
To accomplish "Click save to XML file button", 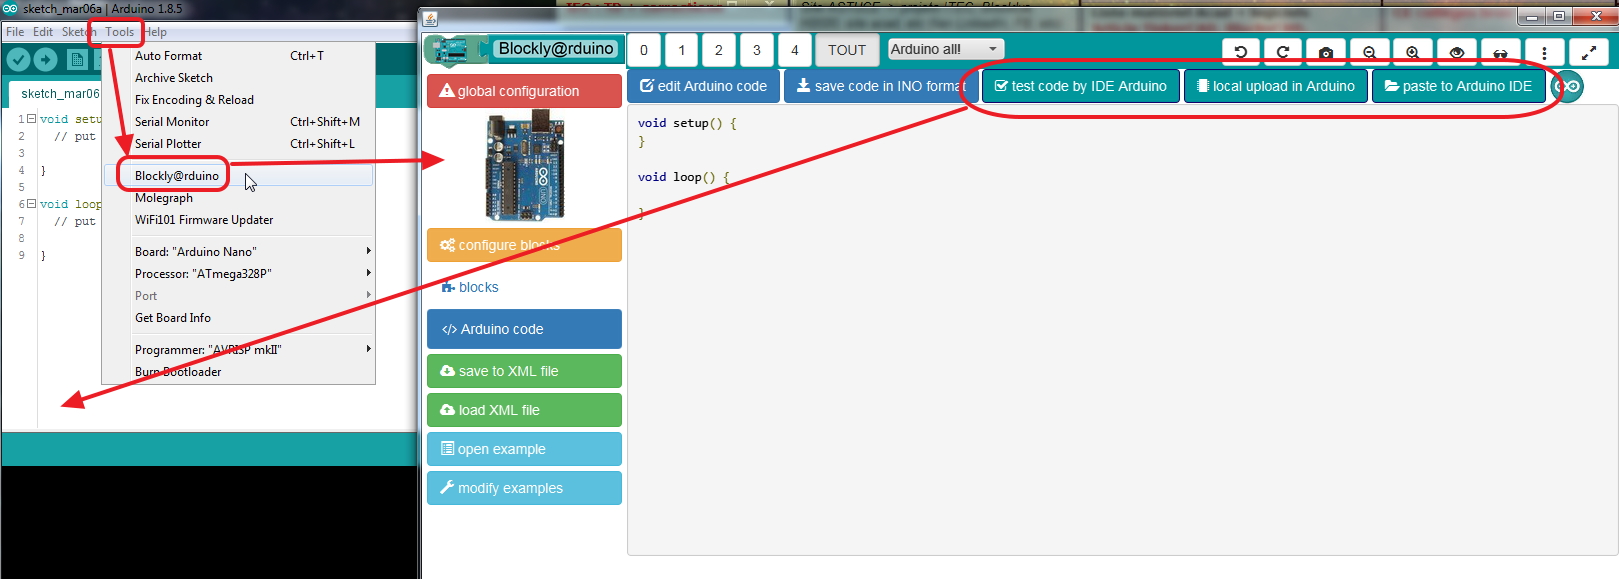I will pos(524,371).
